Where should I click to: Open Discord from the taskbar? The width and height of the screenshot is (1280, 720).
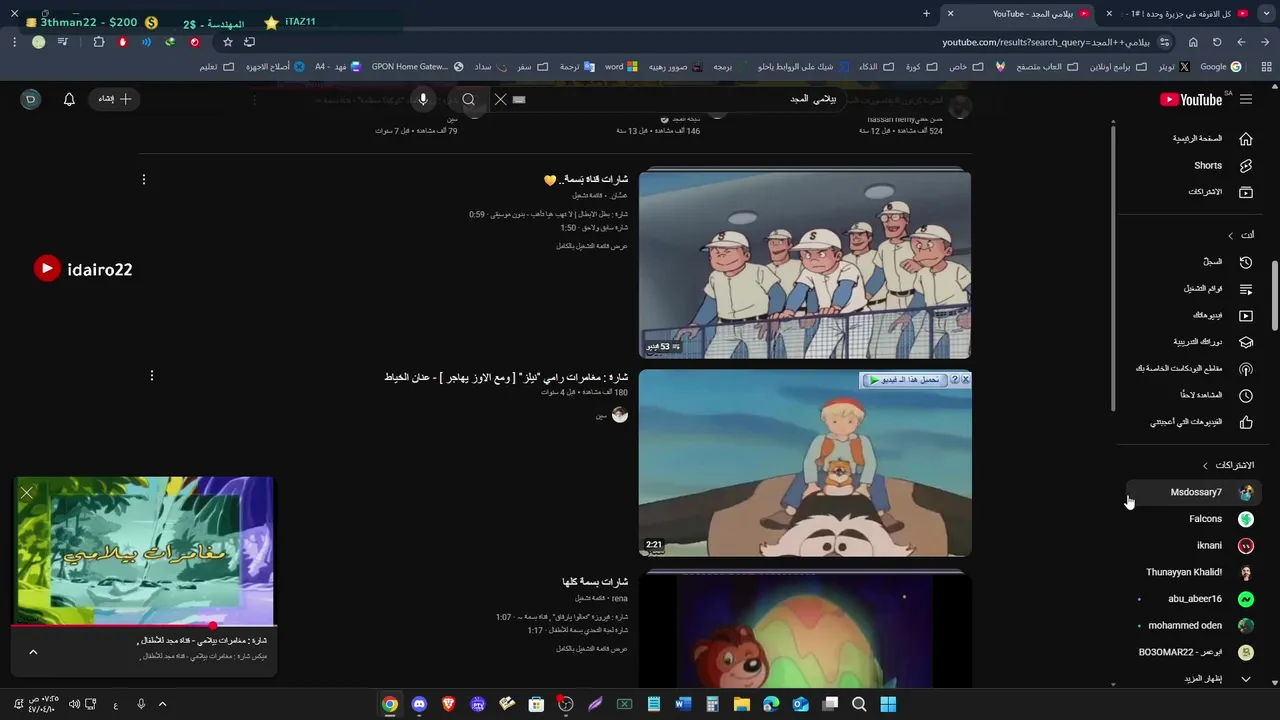[x=419, y=704]
